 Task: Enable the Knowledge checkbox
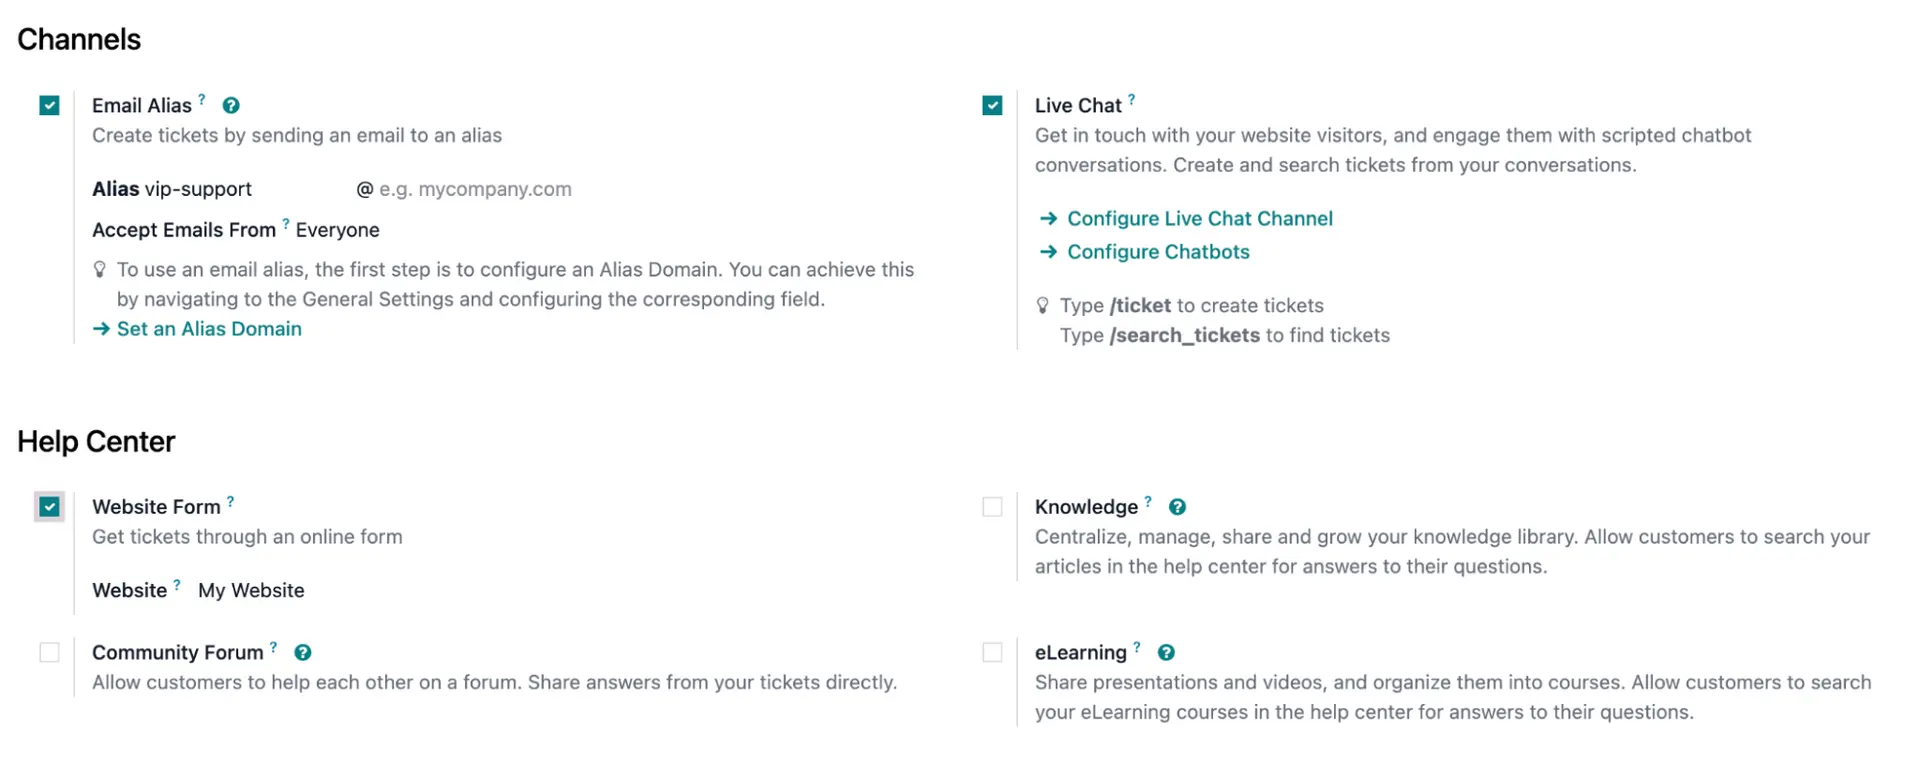tap(992, 507)
